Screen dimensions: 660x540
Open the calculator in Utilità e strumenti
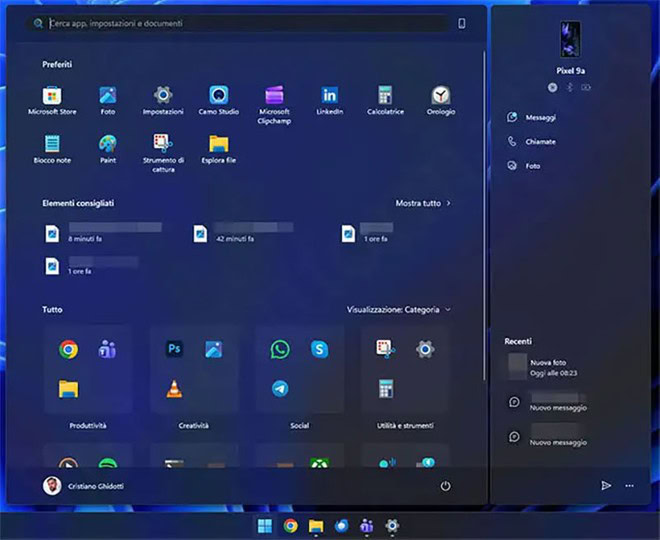(x=386, y=388)
